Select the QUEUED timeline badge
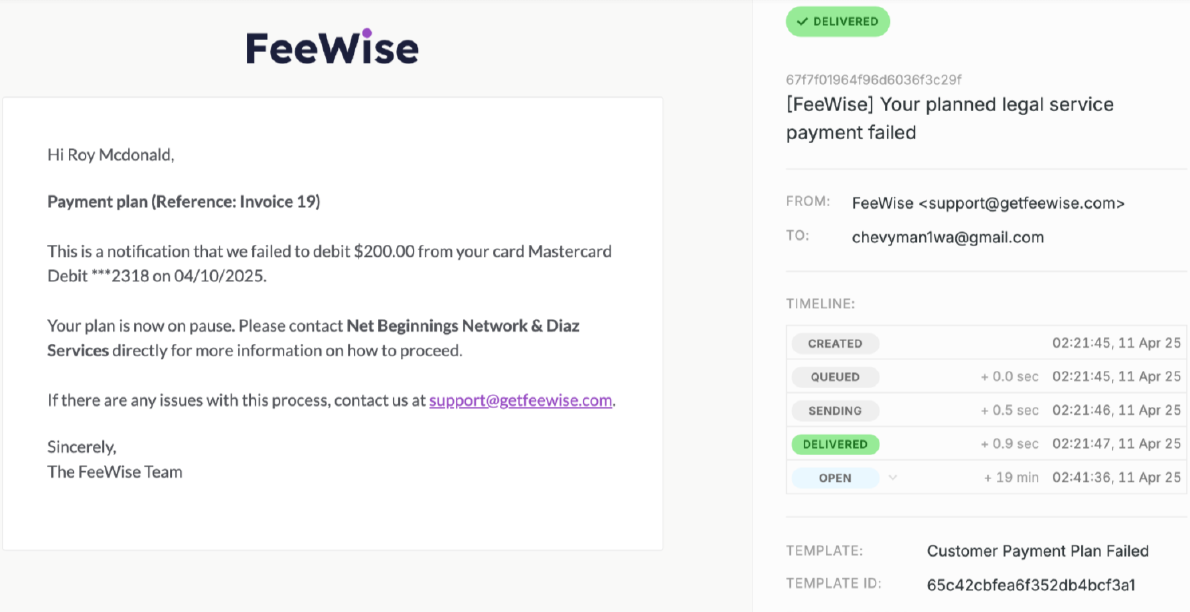Viewport: 1190px width, 612px height. [x=835, y=377]
